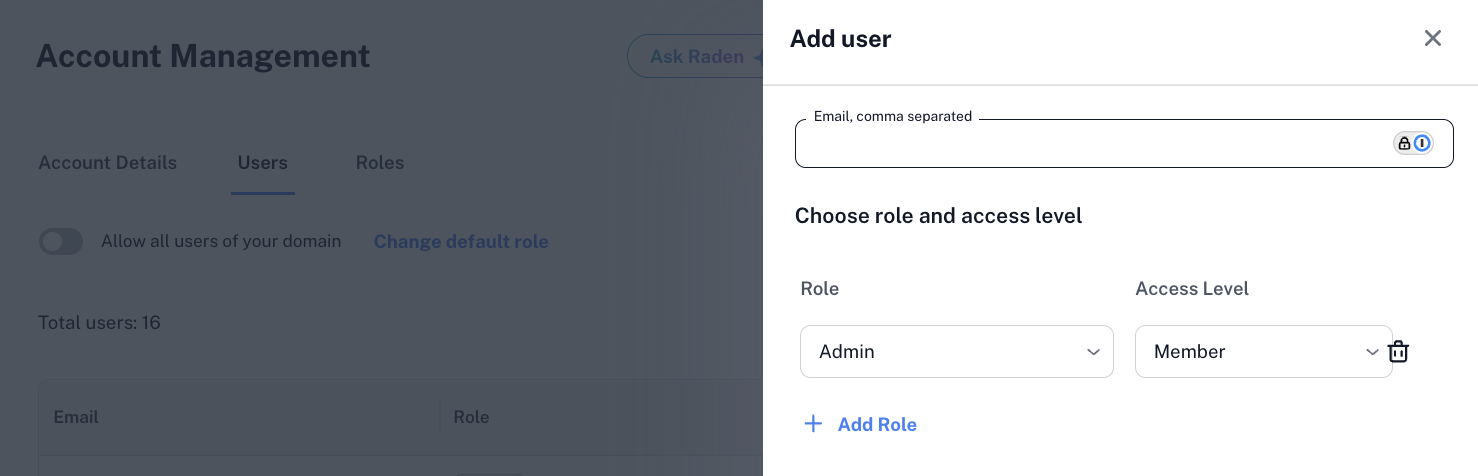Click the Change default role link
The image size is (1478, 476).
pyautogui.click(x=461, y=241)
